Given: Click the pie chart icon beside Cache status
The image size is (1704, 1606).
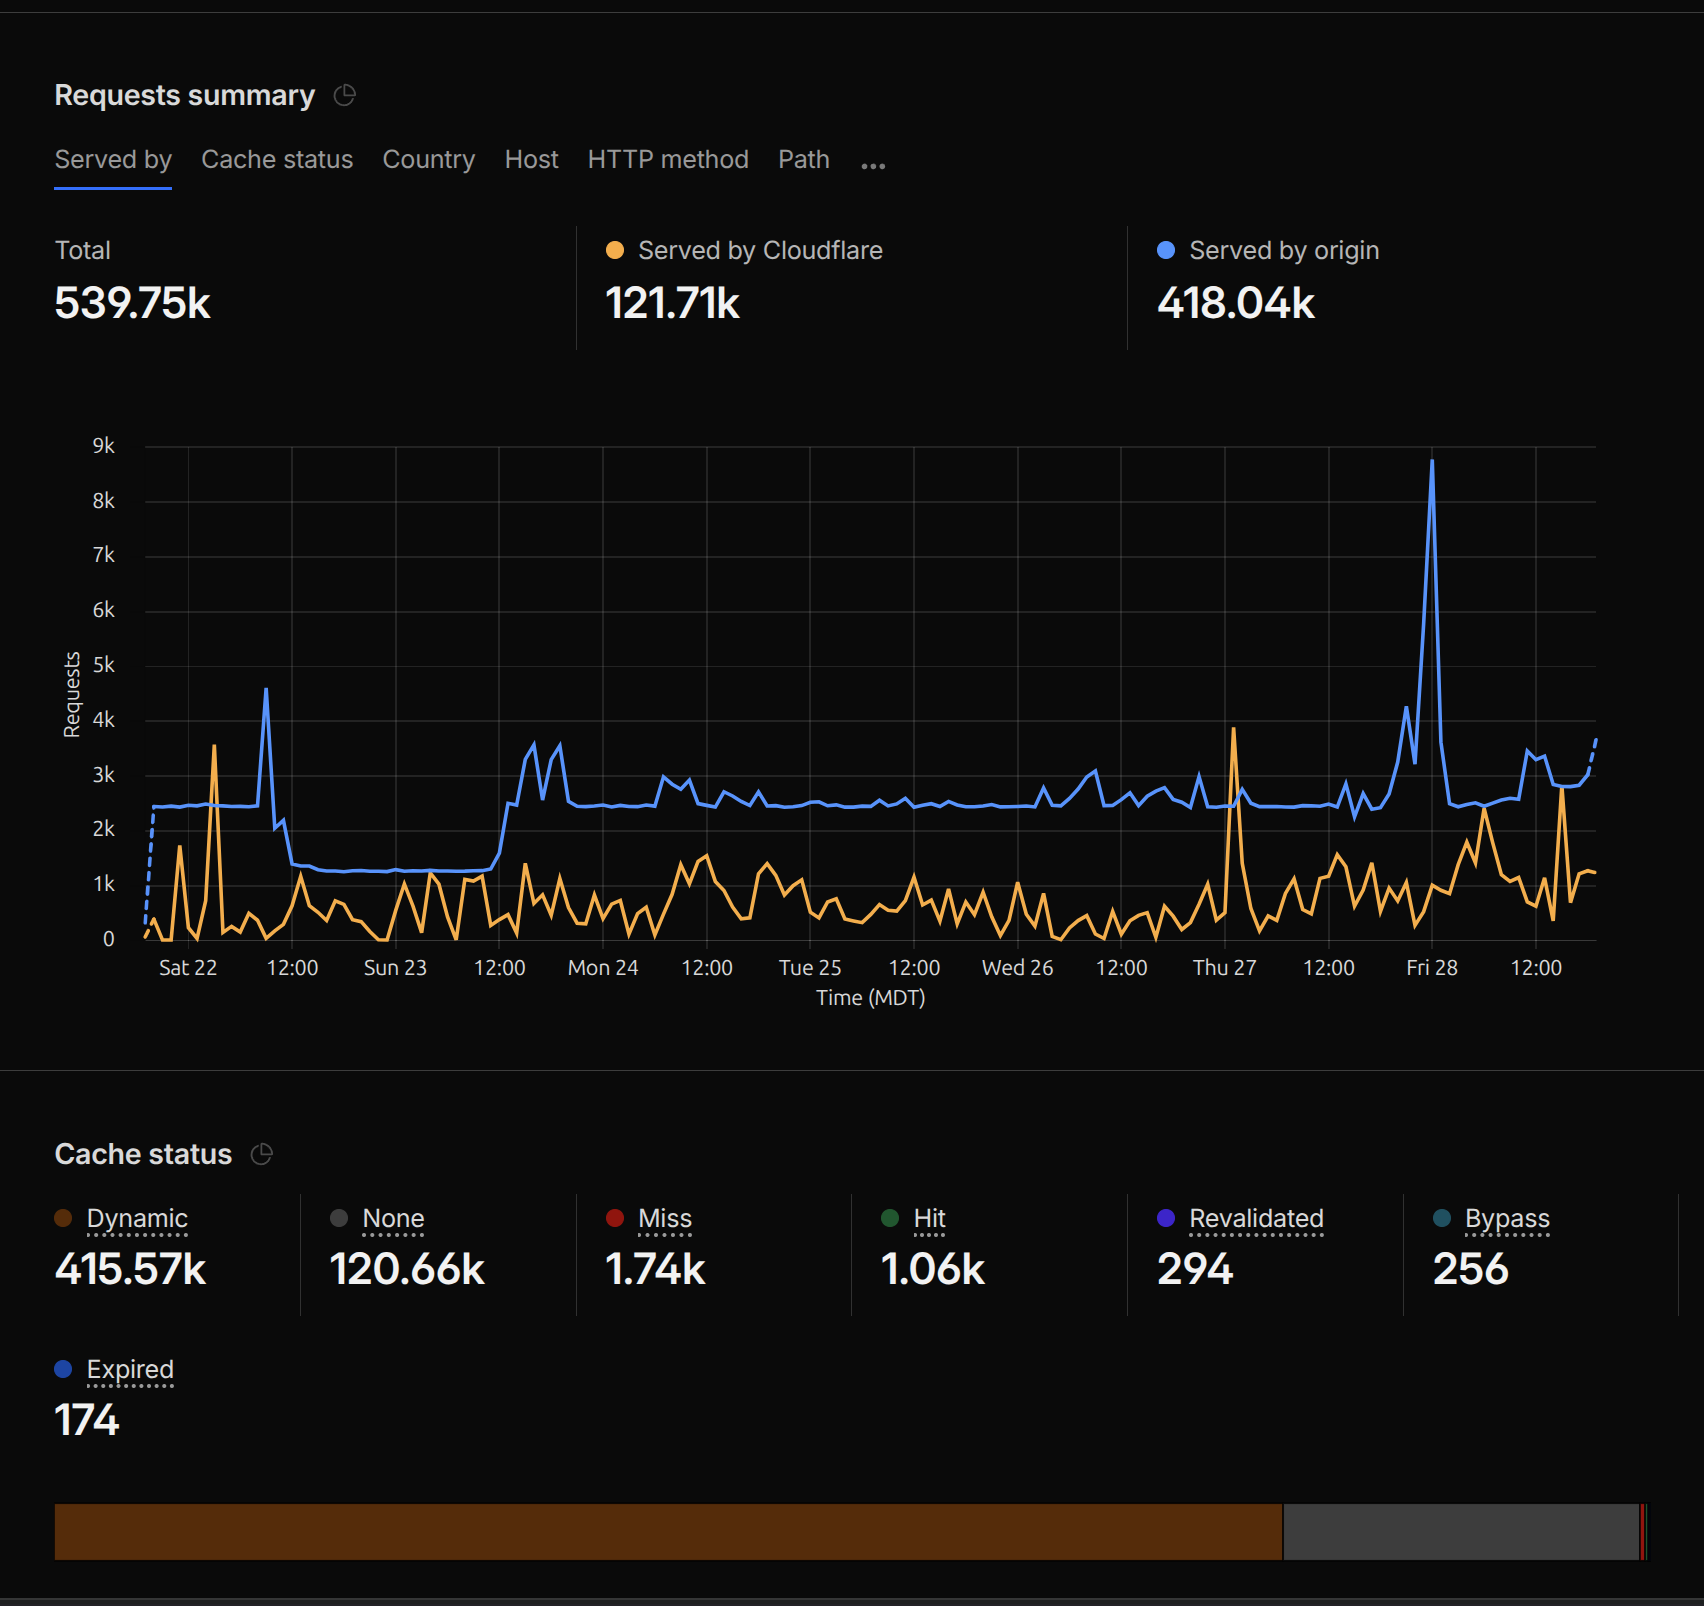Looking at the screenshot, I should 262,1154.
